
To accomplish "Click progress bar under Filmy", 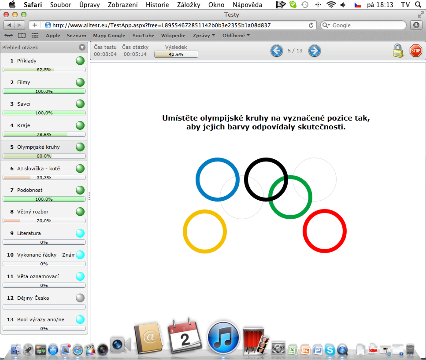I will pyautogui.click(x=44, y=91).
